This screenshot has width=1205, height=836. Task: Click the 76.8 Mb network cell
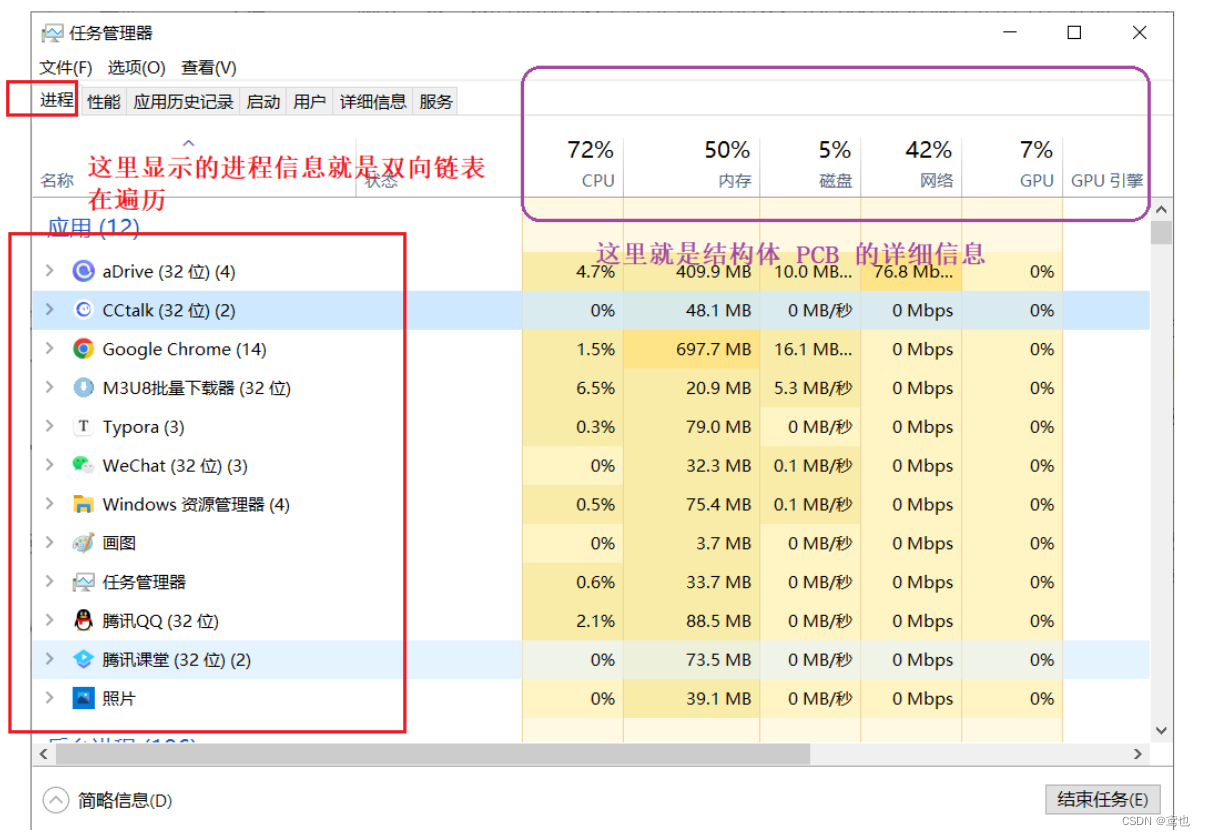pos(913,271)
